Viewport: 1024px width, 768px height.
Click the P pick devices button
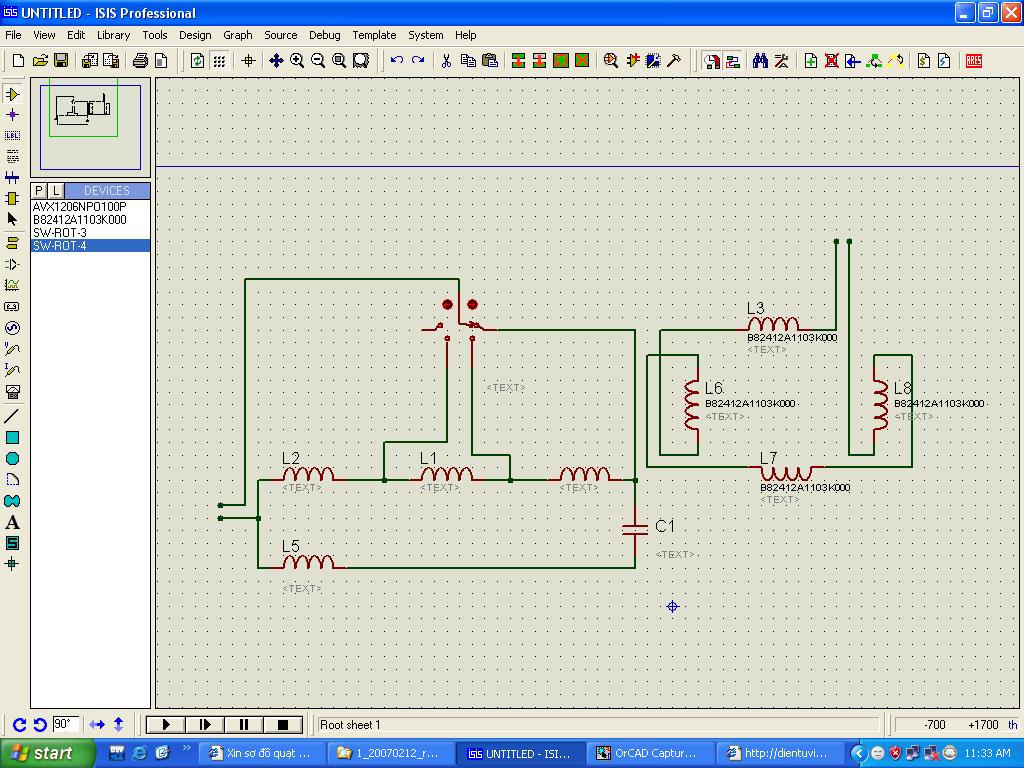39,190
